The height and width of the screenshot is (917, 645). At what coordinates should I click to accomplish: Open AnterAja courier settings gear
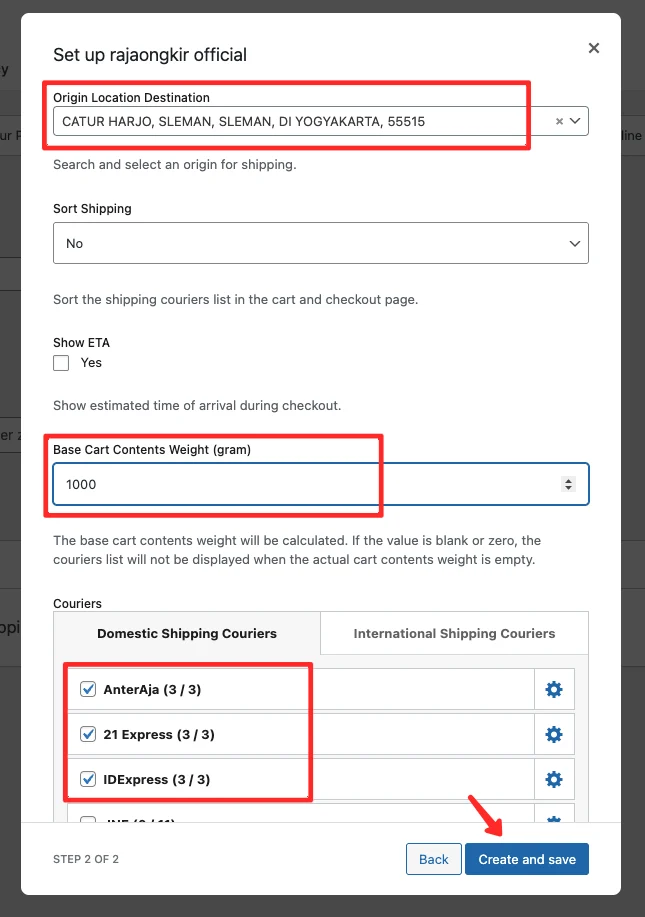pos(553,689)
